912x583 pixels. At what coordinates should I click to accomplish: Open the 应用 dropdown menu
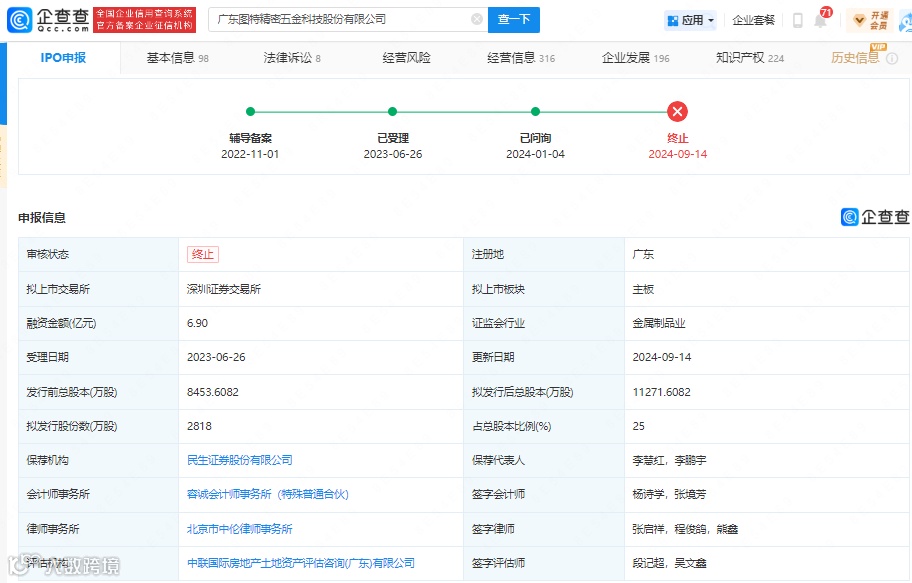(x=690, y=20)
